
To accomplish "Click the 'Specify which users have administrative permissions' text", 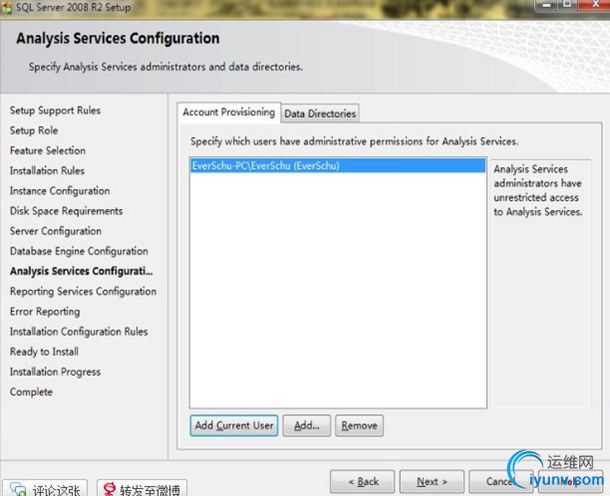I will coord(354,141).
